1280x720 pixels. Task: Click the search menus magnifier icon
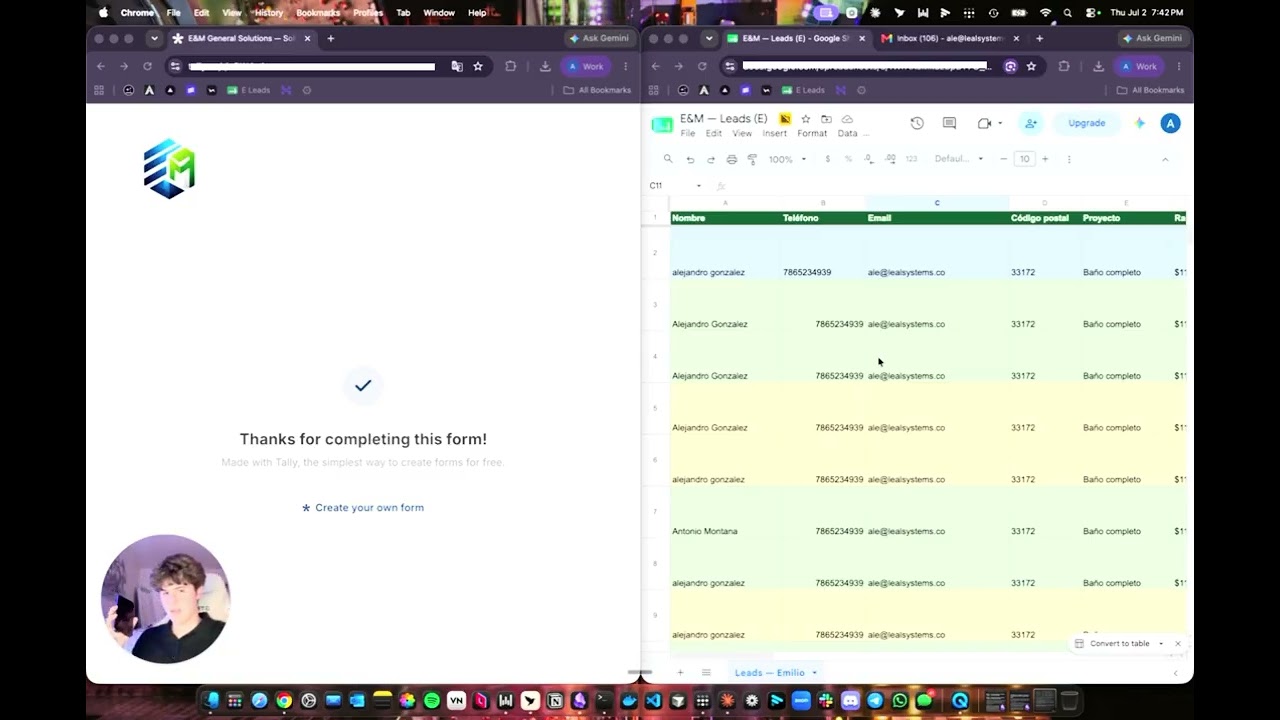point(668,159)
